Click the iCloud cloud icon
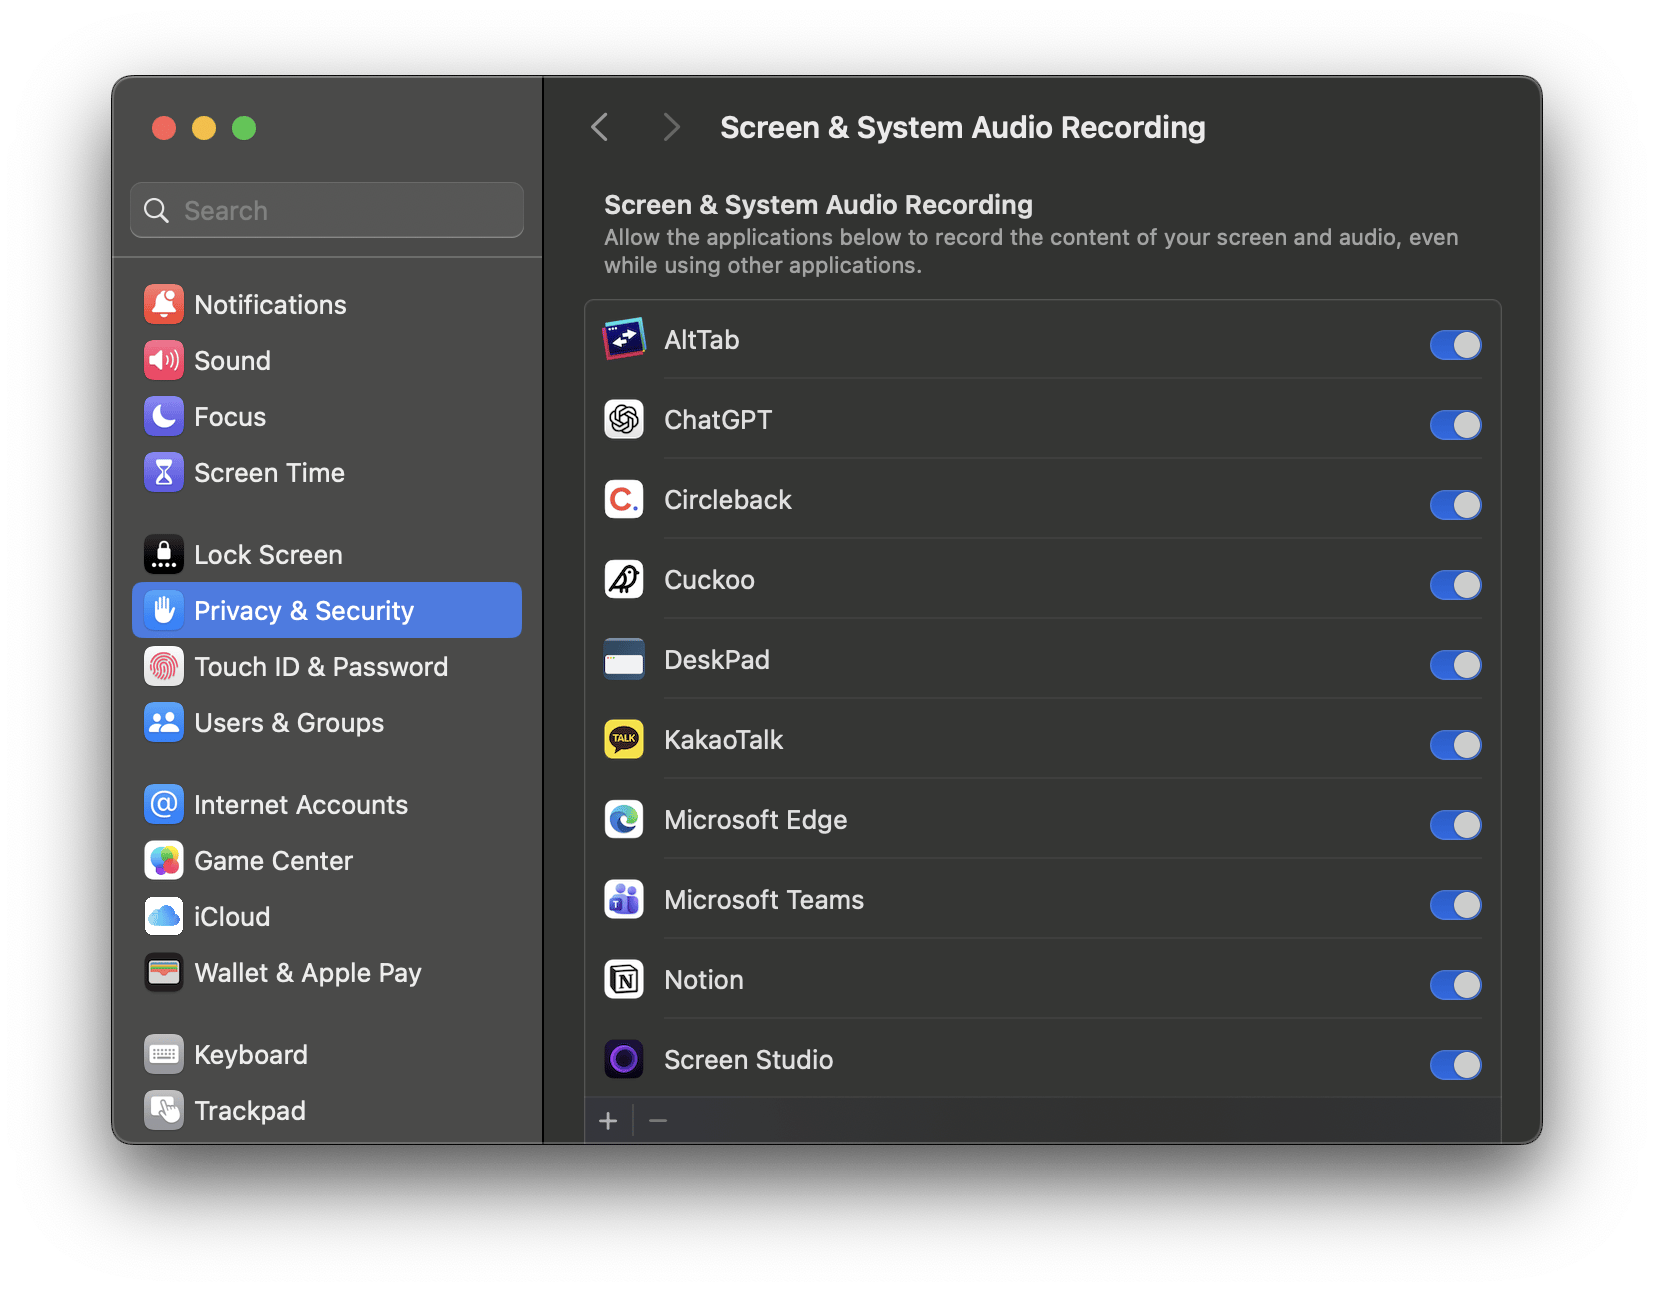The height and width of the screenshot is (1292, 1654). click(164, 916)
